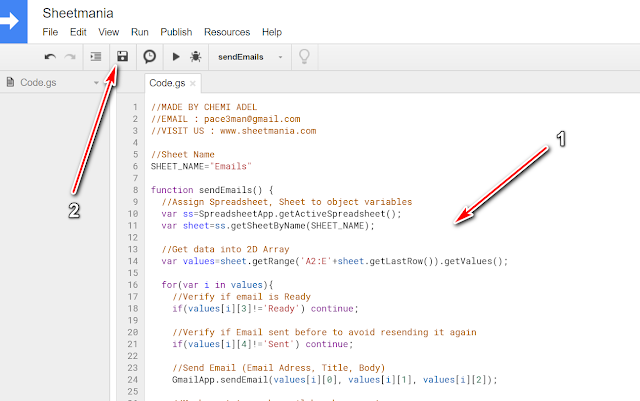640x401 pixels.
Task: Click the indent code icon
Action: (96, 56)
